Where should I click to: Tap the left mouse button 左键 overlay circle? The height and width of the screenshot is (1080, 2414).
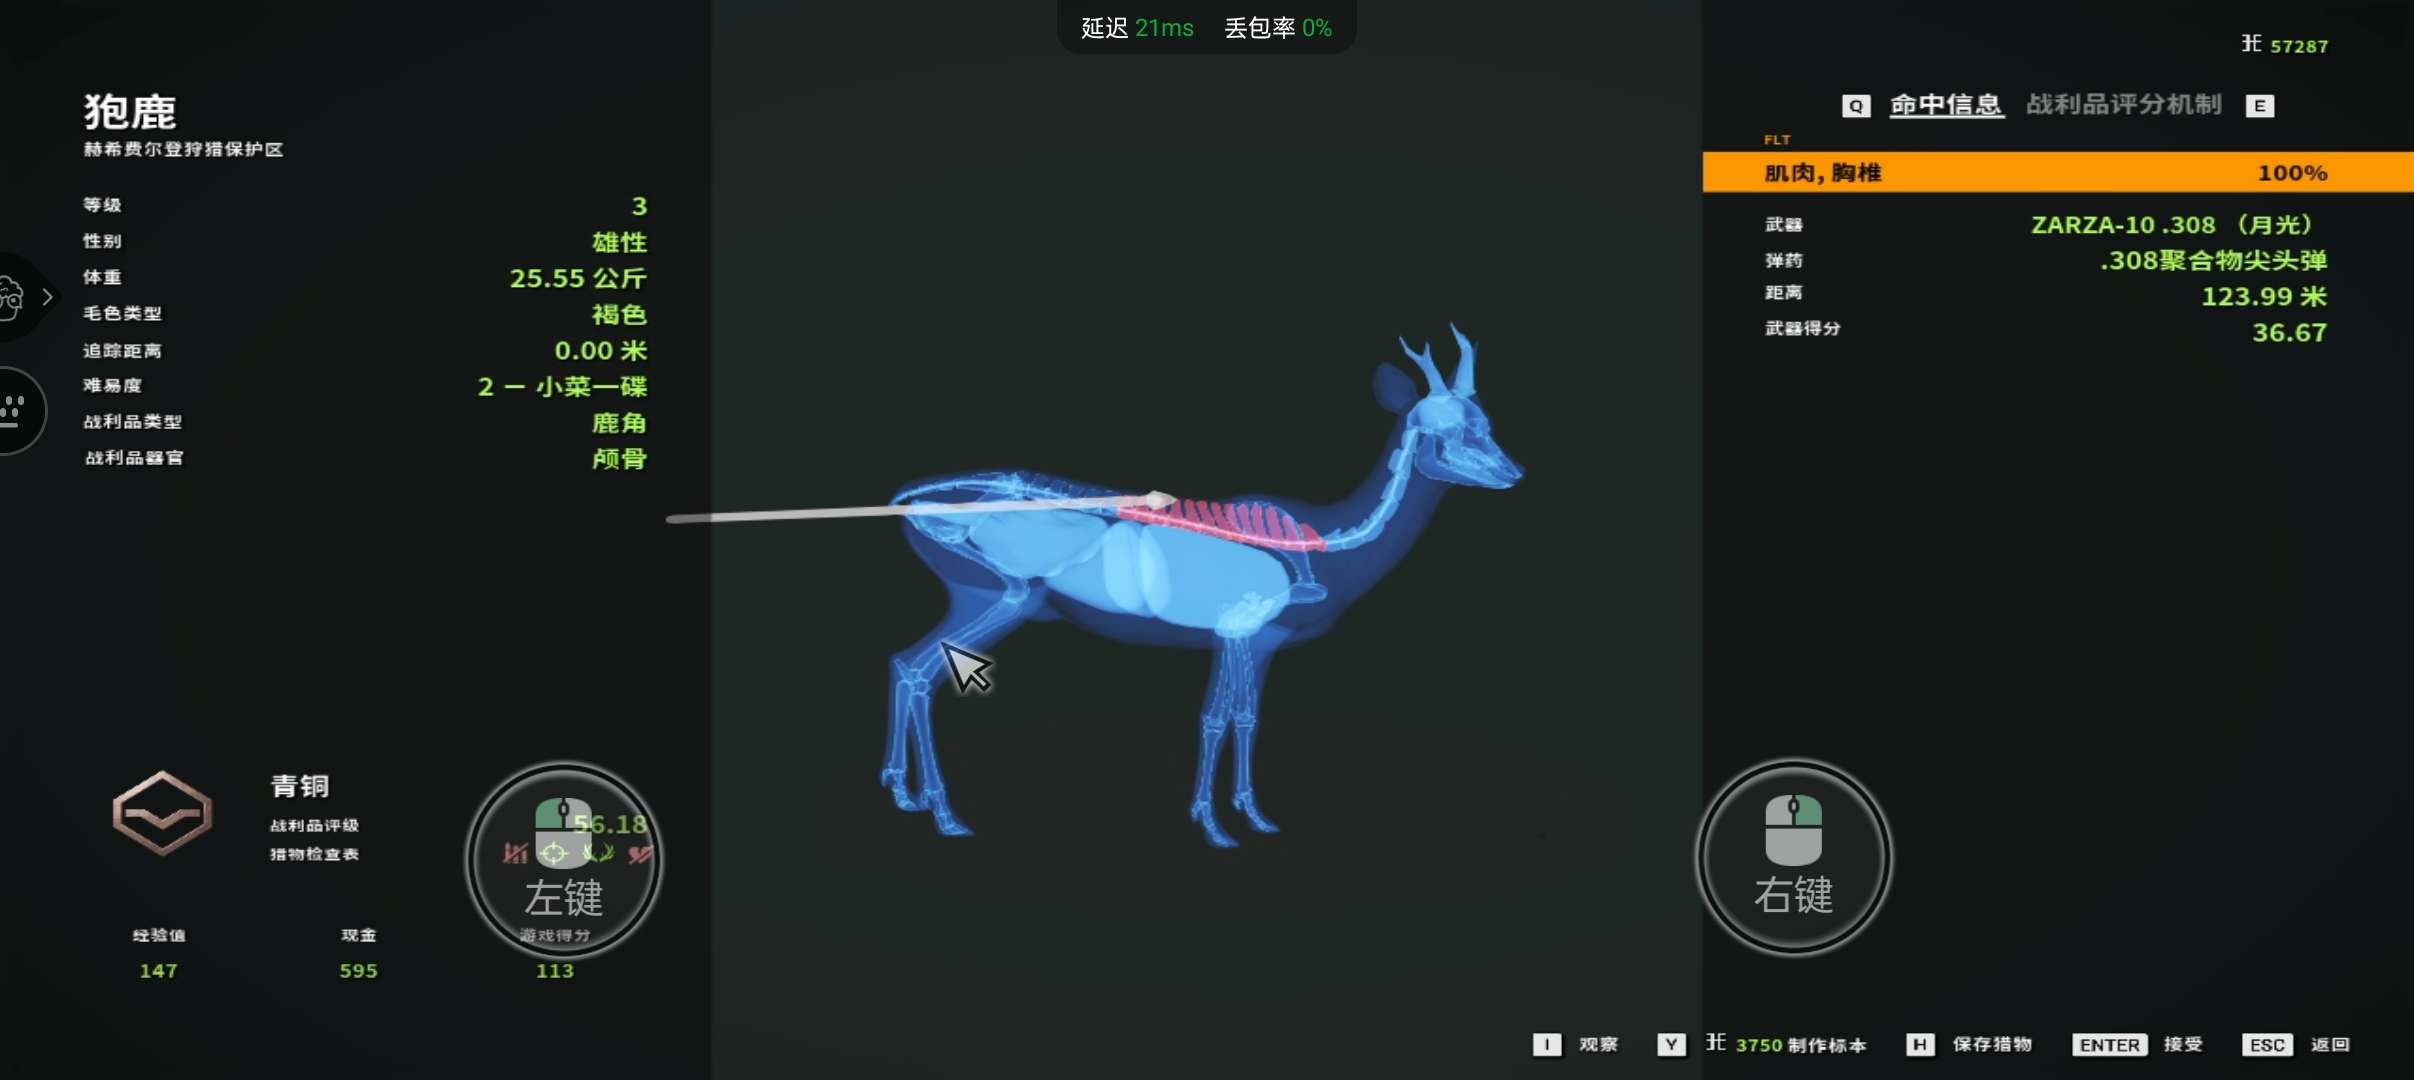click(x=563, y=861)
